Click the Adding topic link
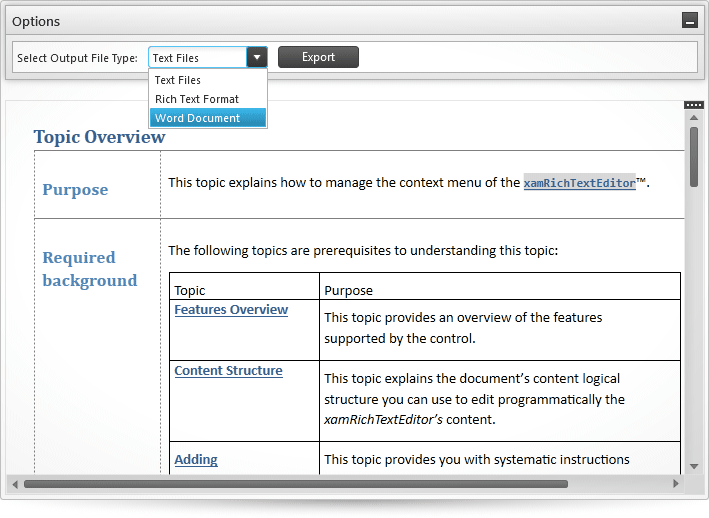 (196, 460)
